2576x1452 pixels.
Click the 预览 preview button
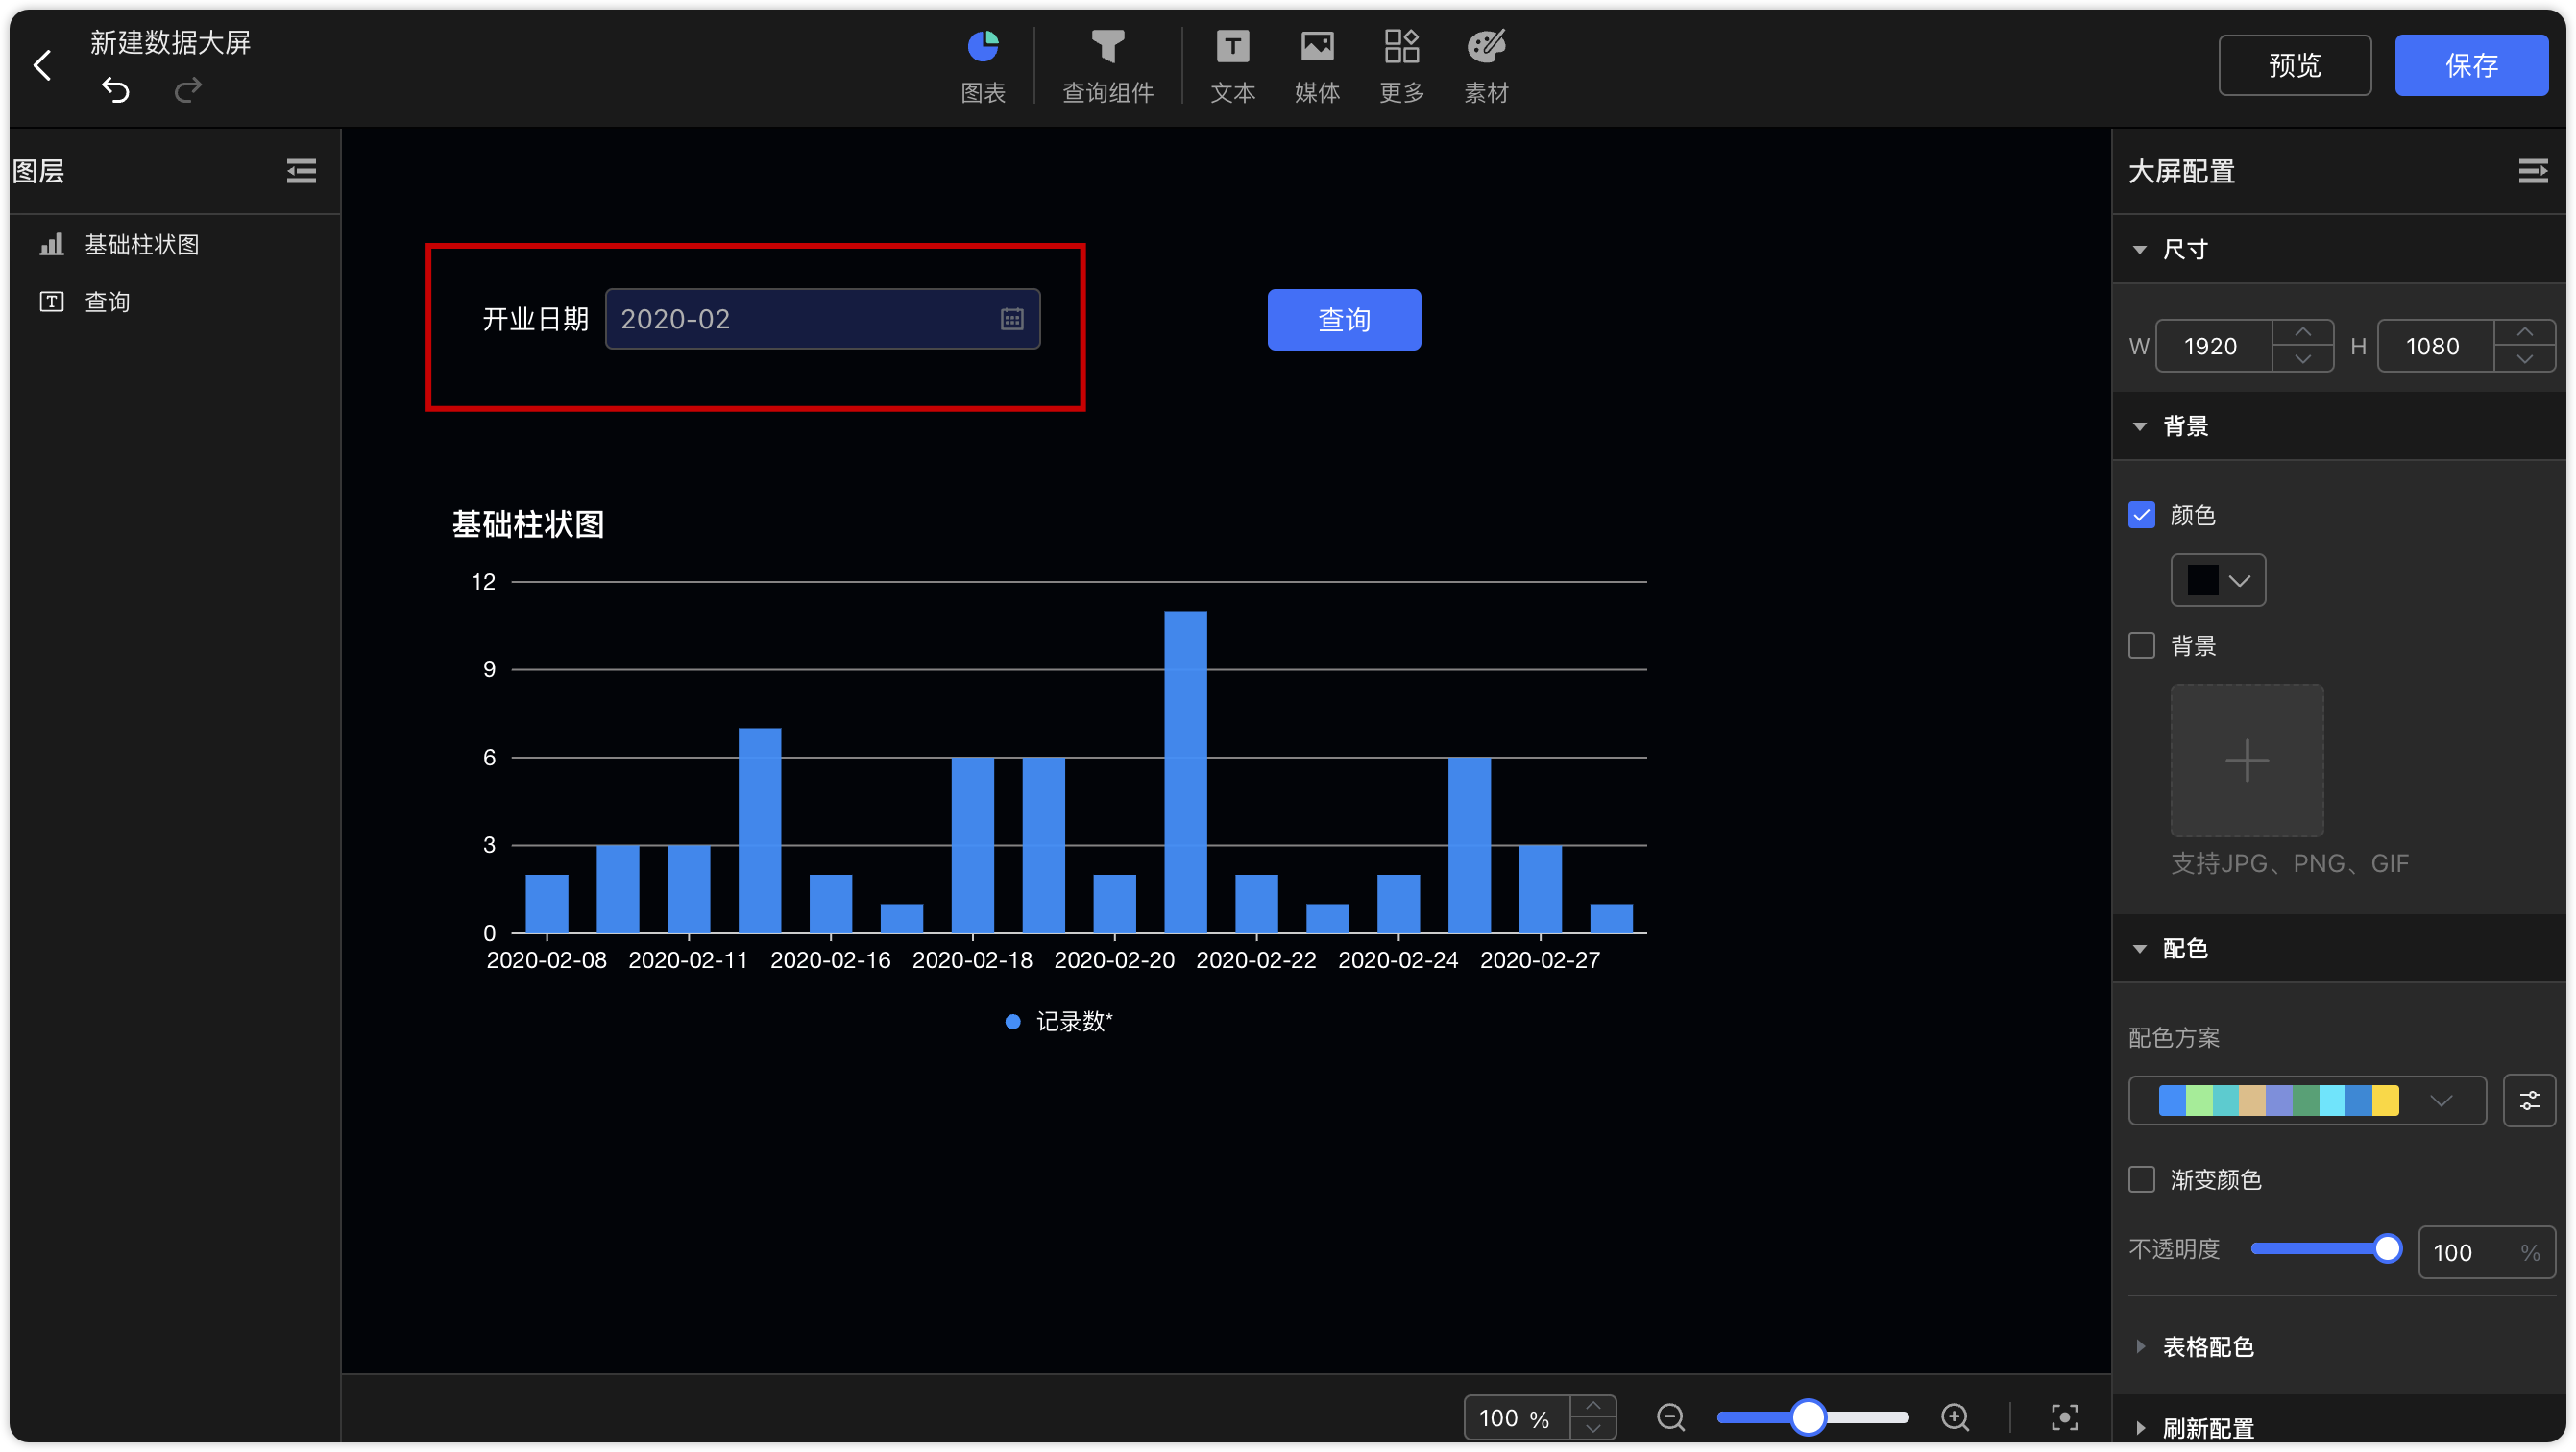click(x=2295, y=65)
